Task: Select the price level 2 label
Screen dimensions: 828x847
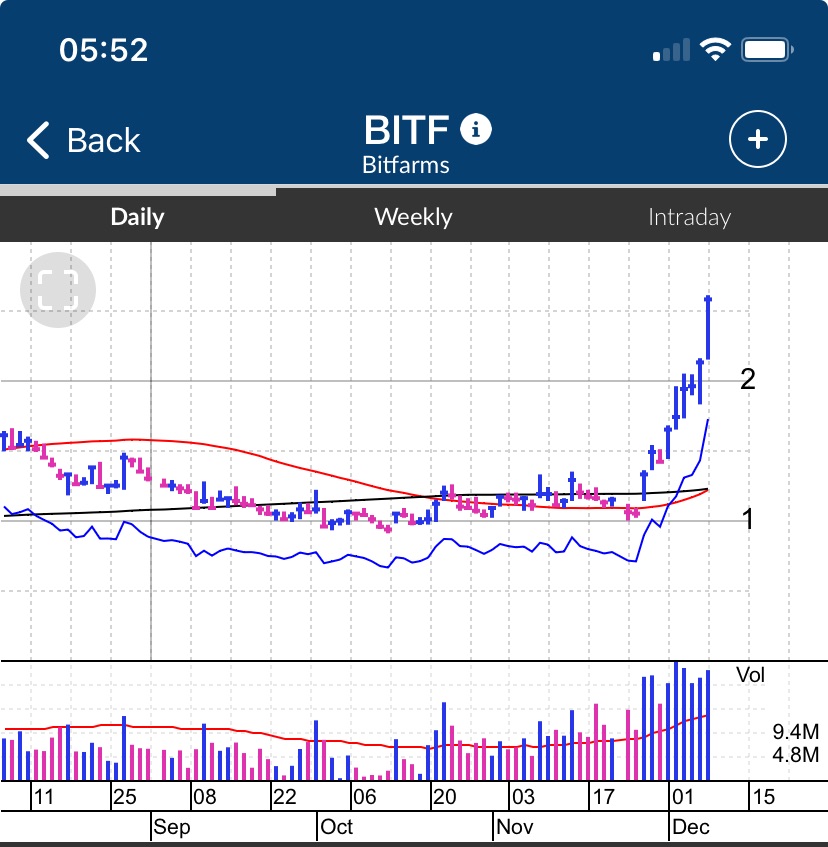Action: click(747, 379)
